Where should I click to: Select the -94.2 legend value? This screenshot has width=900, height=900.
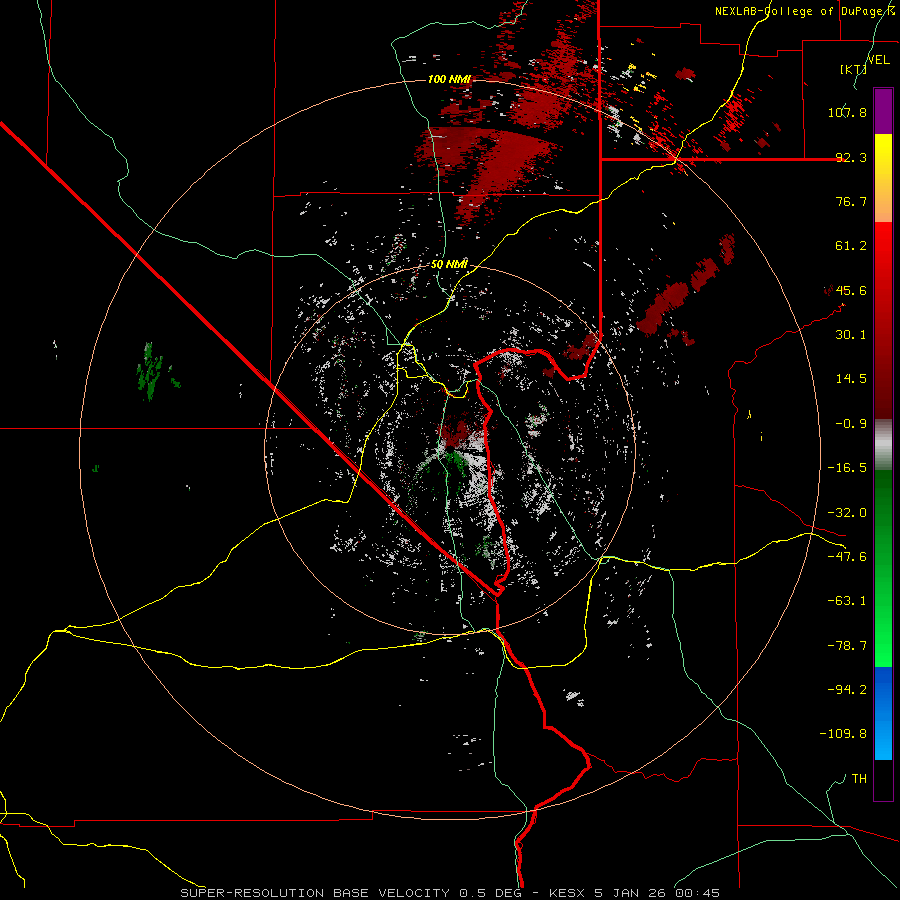[x=847, y=689]
